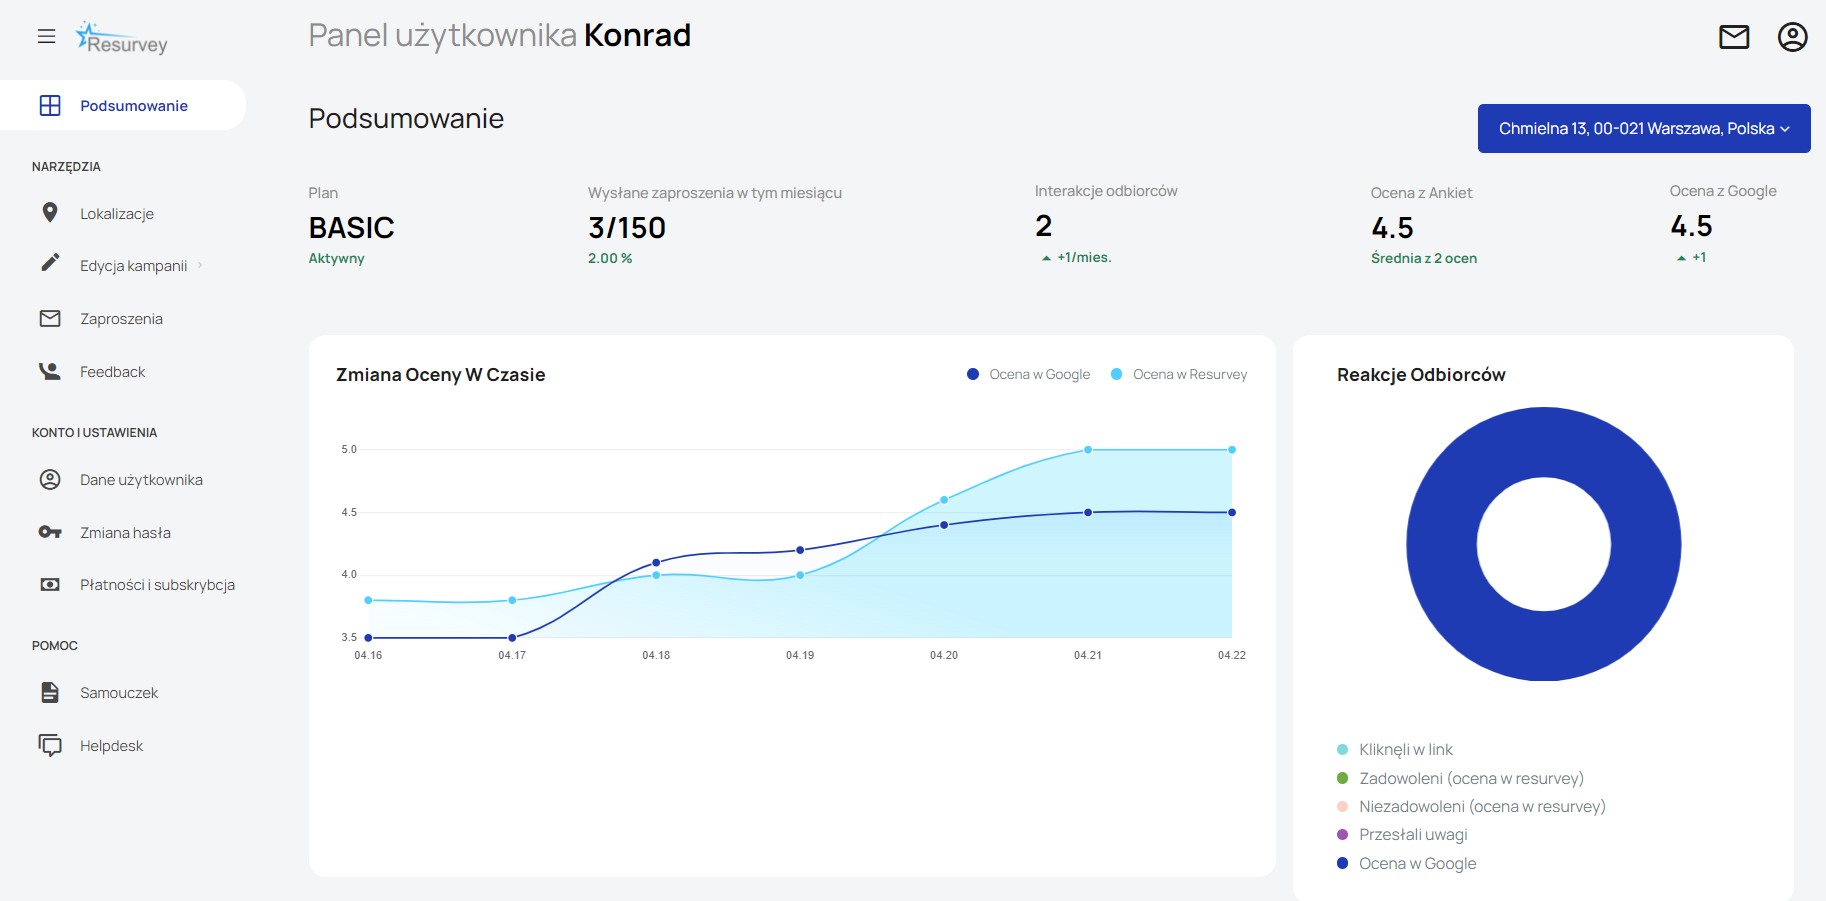Click the Feedback phone icon
This screenshot has width=1826, height=901.
click(x=50, y=371)
